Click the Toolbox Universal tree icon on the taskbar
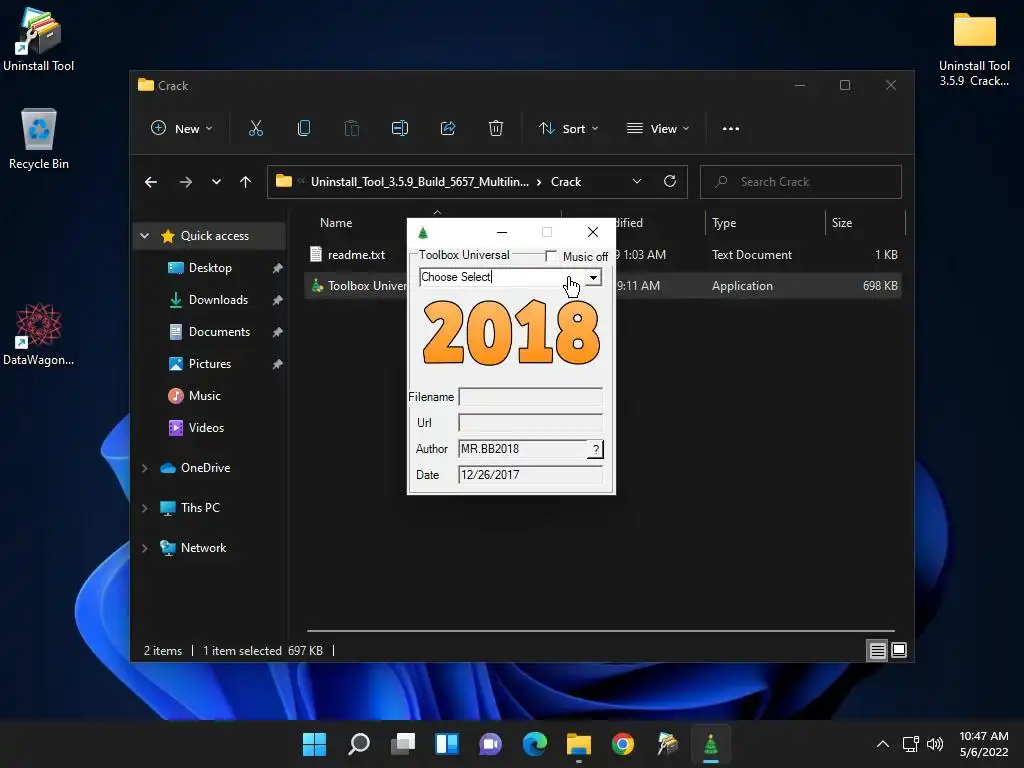This screenshot has width=1024, height=768. pos(711,744)
